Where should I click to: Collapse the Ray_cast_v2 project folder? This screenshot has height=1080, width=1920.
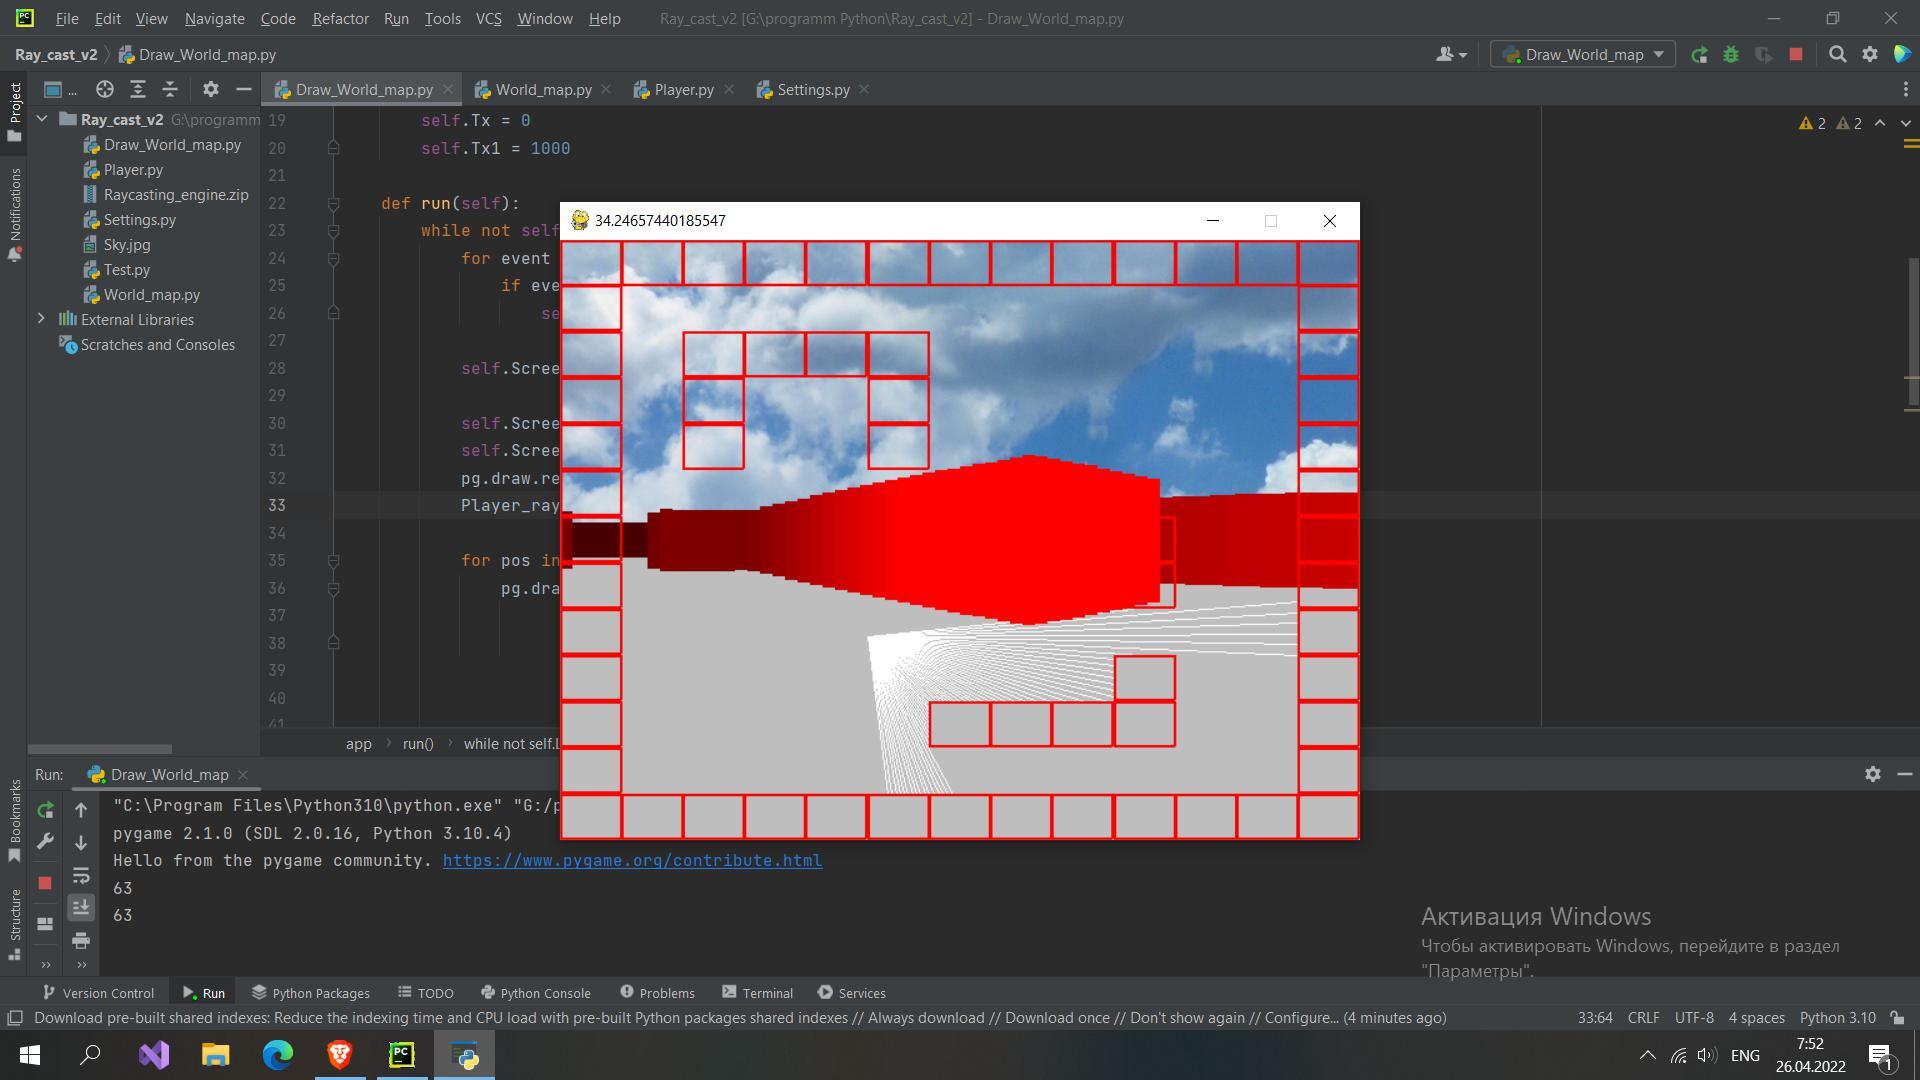click(41, 119)
